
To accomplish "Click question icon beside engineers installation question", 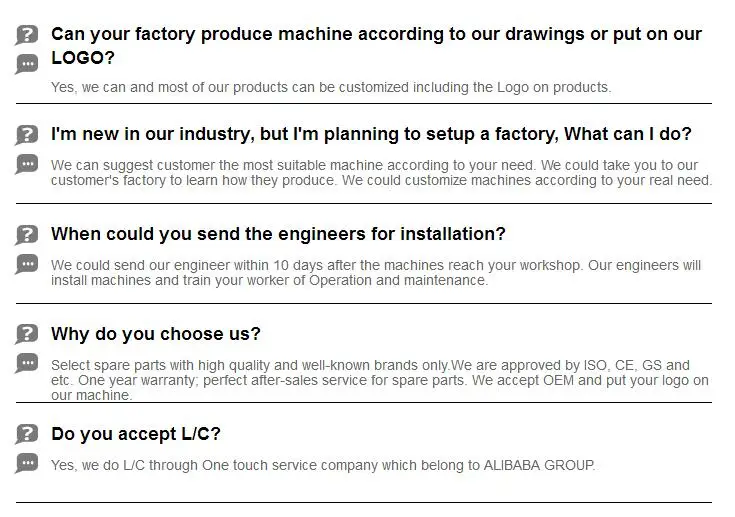I will (x=27, y=235).
